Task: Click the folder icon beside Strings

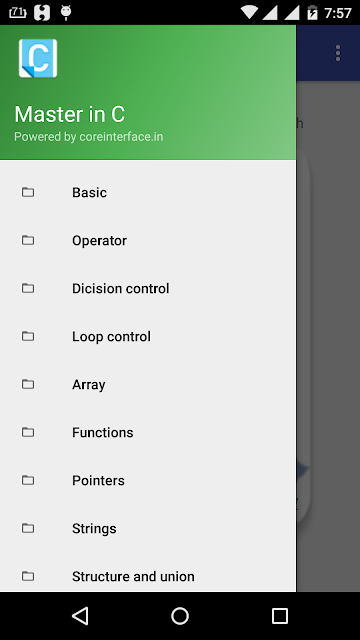Action: [x=28, y=529]
